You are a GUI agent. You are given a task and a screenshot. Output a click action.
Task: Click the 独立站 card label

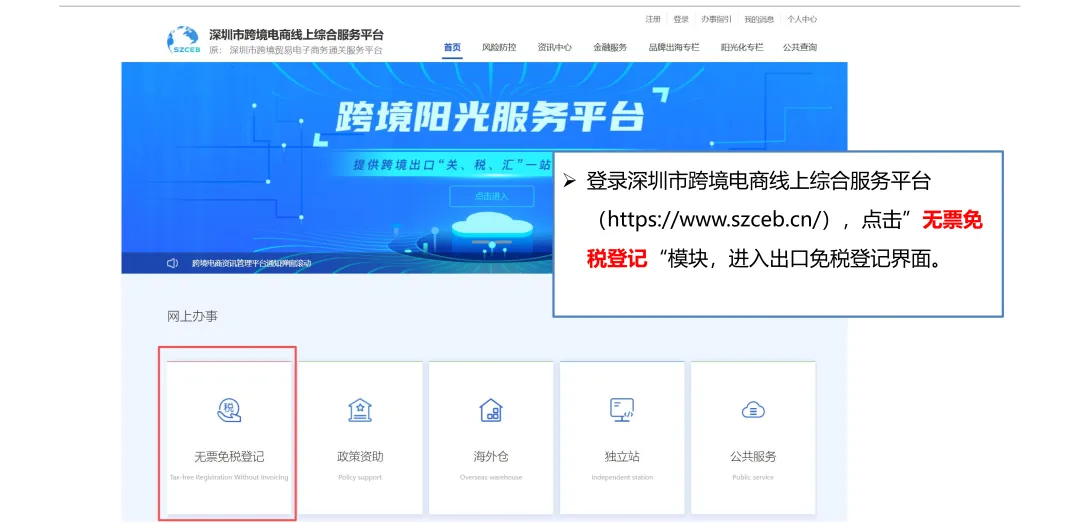pyautogui.click(x=622, y=457)
